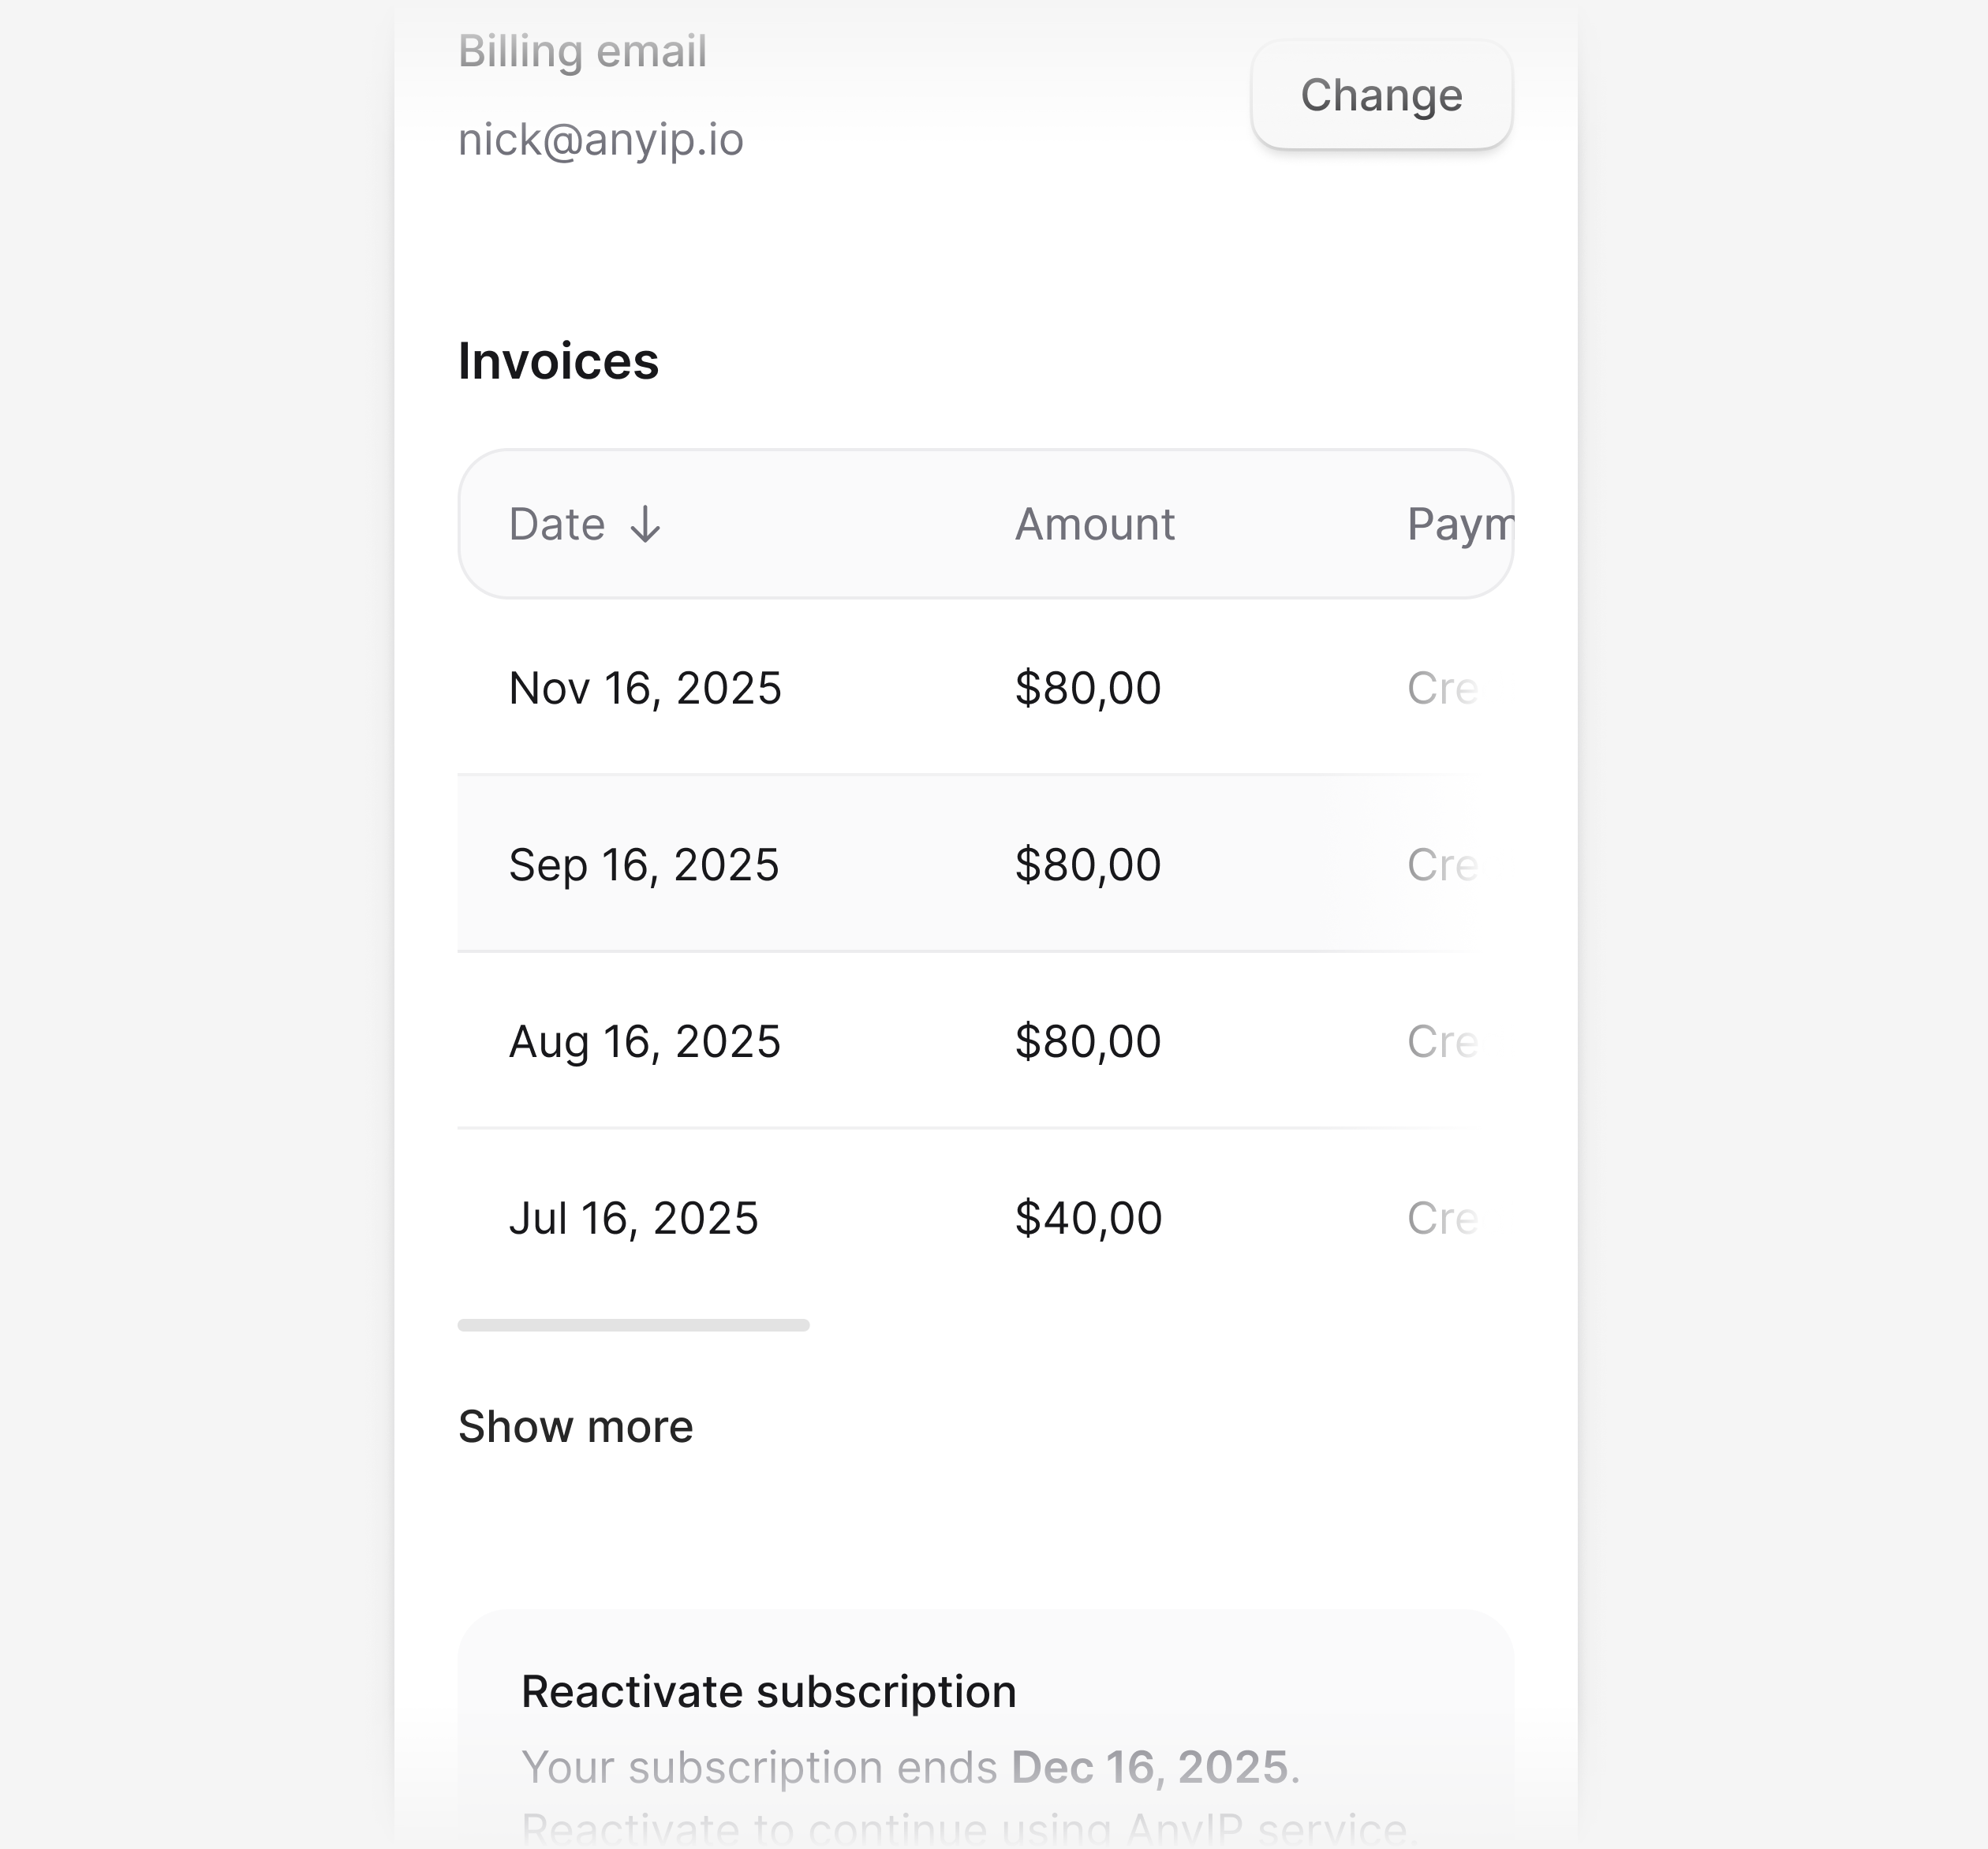Click the invoices table horizontal scrollbar
This screenshot has height=1849, width=1988.
pyautogui.click(x=633, y=1325)
